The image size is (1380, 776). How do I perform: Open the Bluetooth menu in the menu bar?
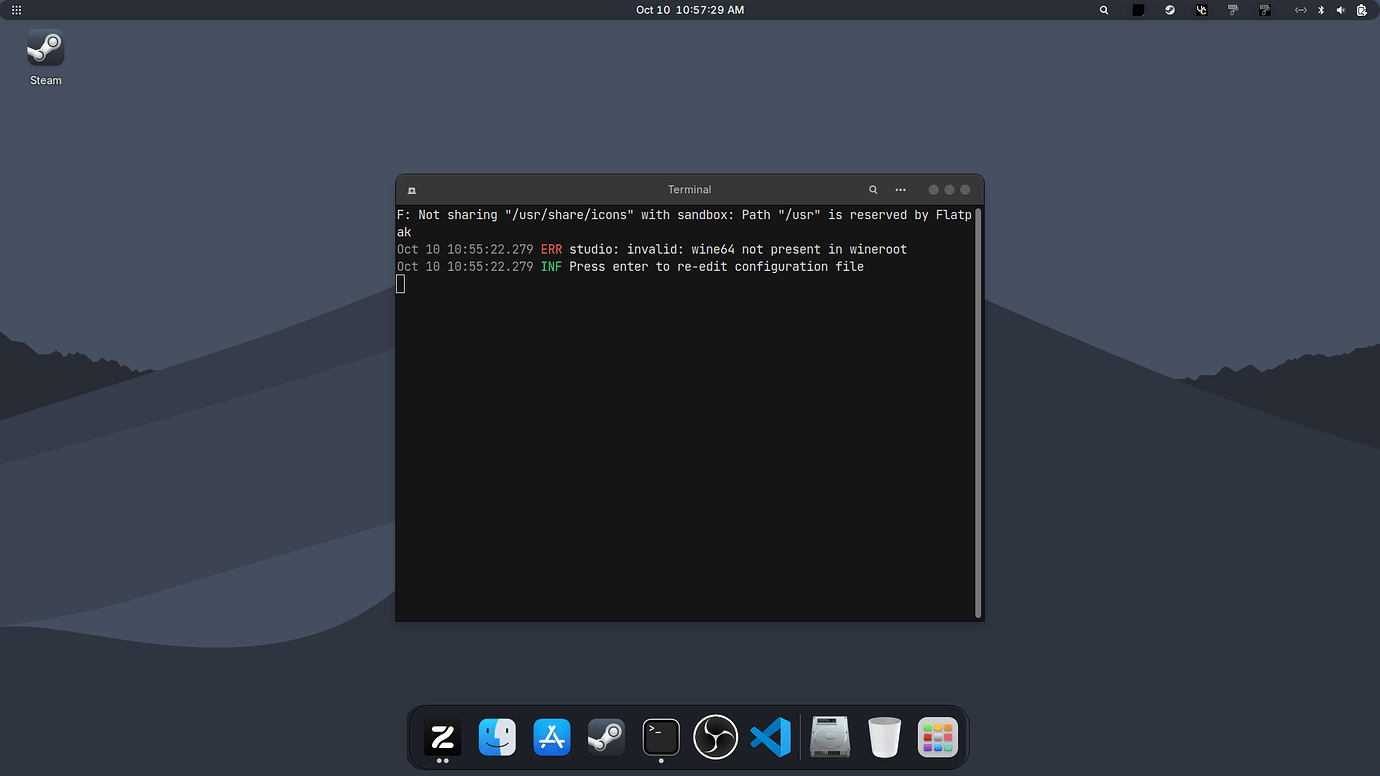[1322, 10]
